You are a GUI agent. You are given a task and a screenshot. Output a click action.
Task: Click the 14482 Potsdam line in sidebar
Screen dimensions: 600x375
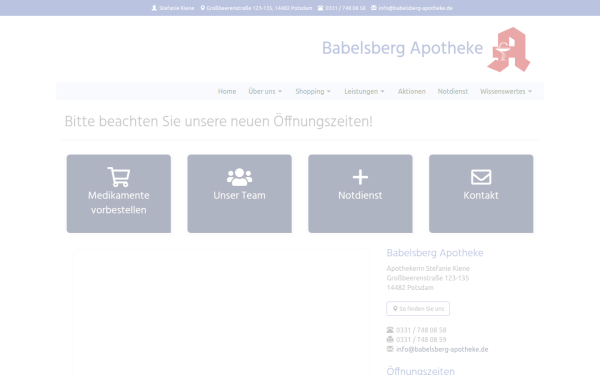[410, 288]
